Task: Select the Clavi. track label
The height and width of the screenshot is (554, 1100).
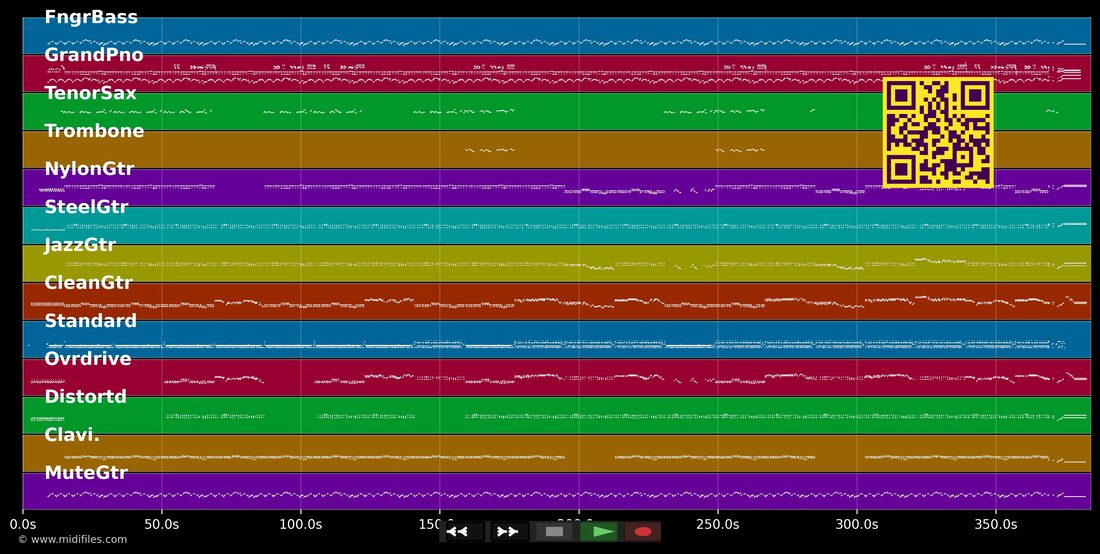Action: [x=72, y=435]
